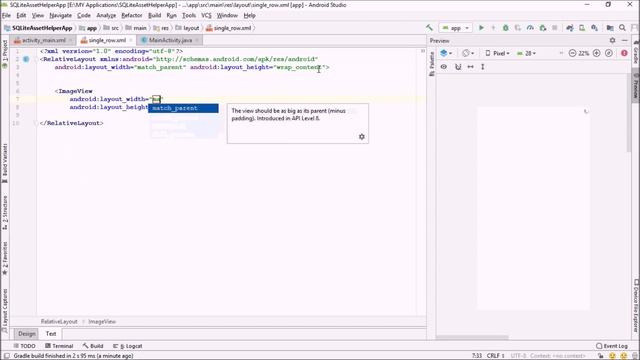Click the vertical bar icon in Preview toolbar

[x=482, y=67]
